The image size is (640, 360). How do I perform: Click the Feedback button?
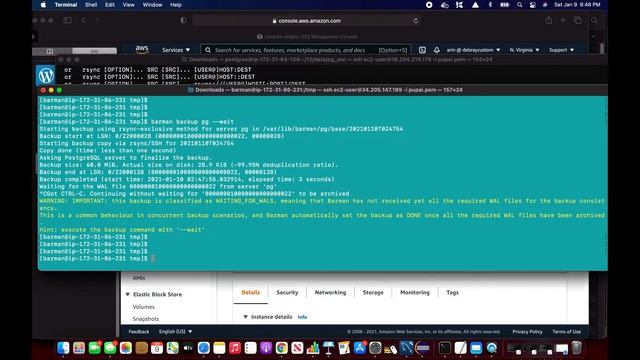click(139, 332)
